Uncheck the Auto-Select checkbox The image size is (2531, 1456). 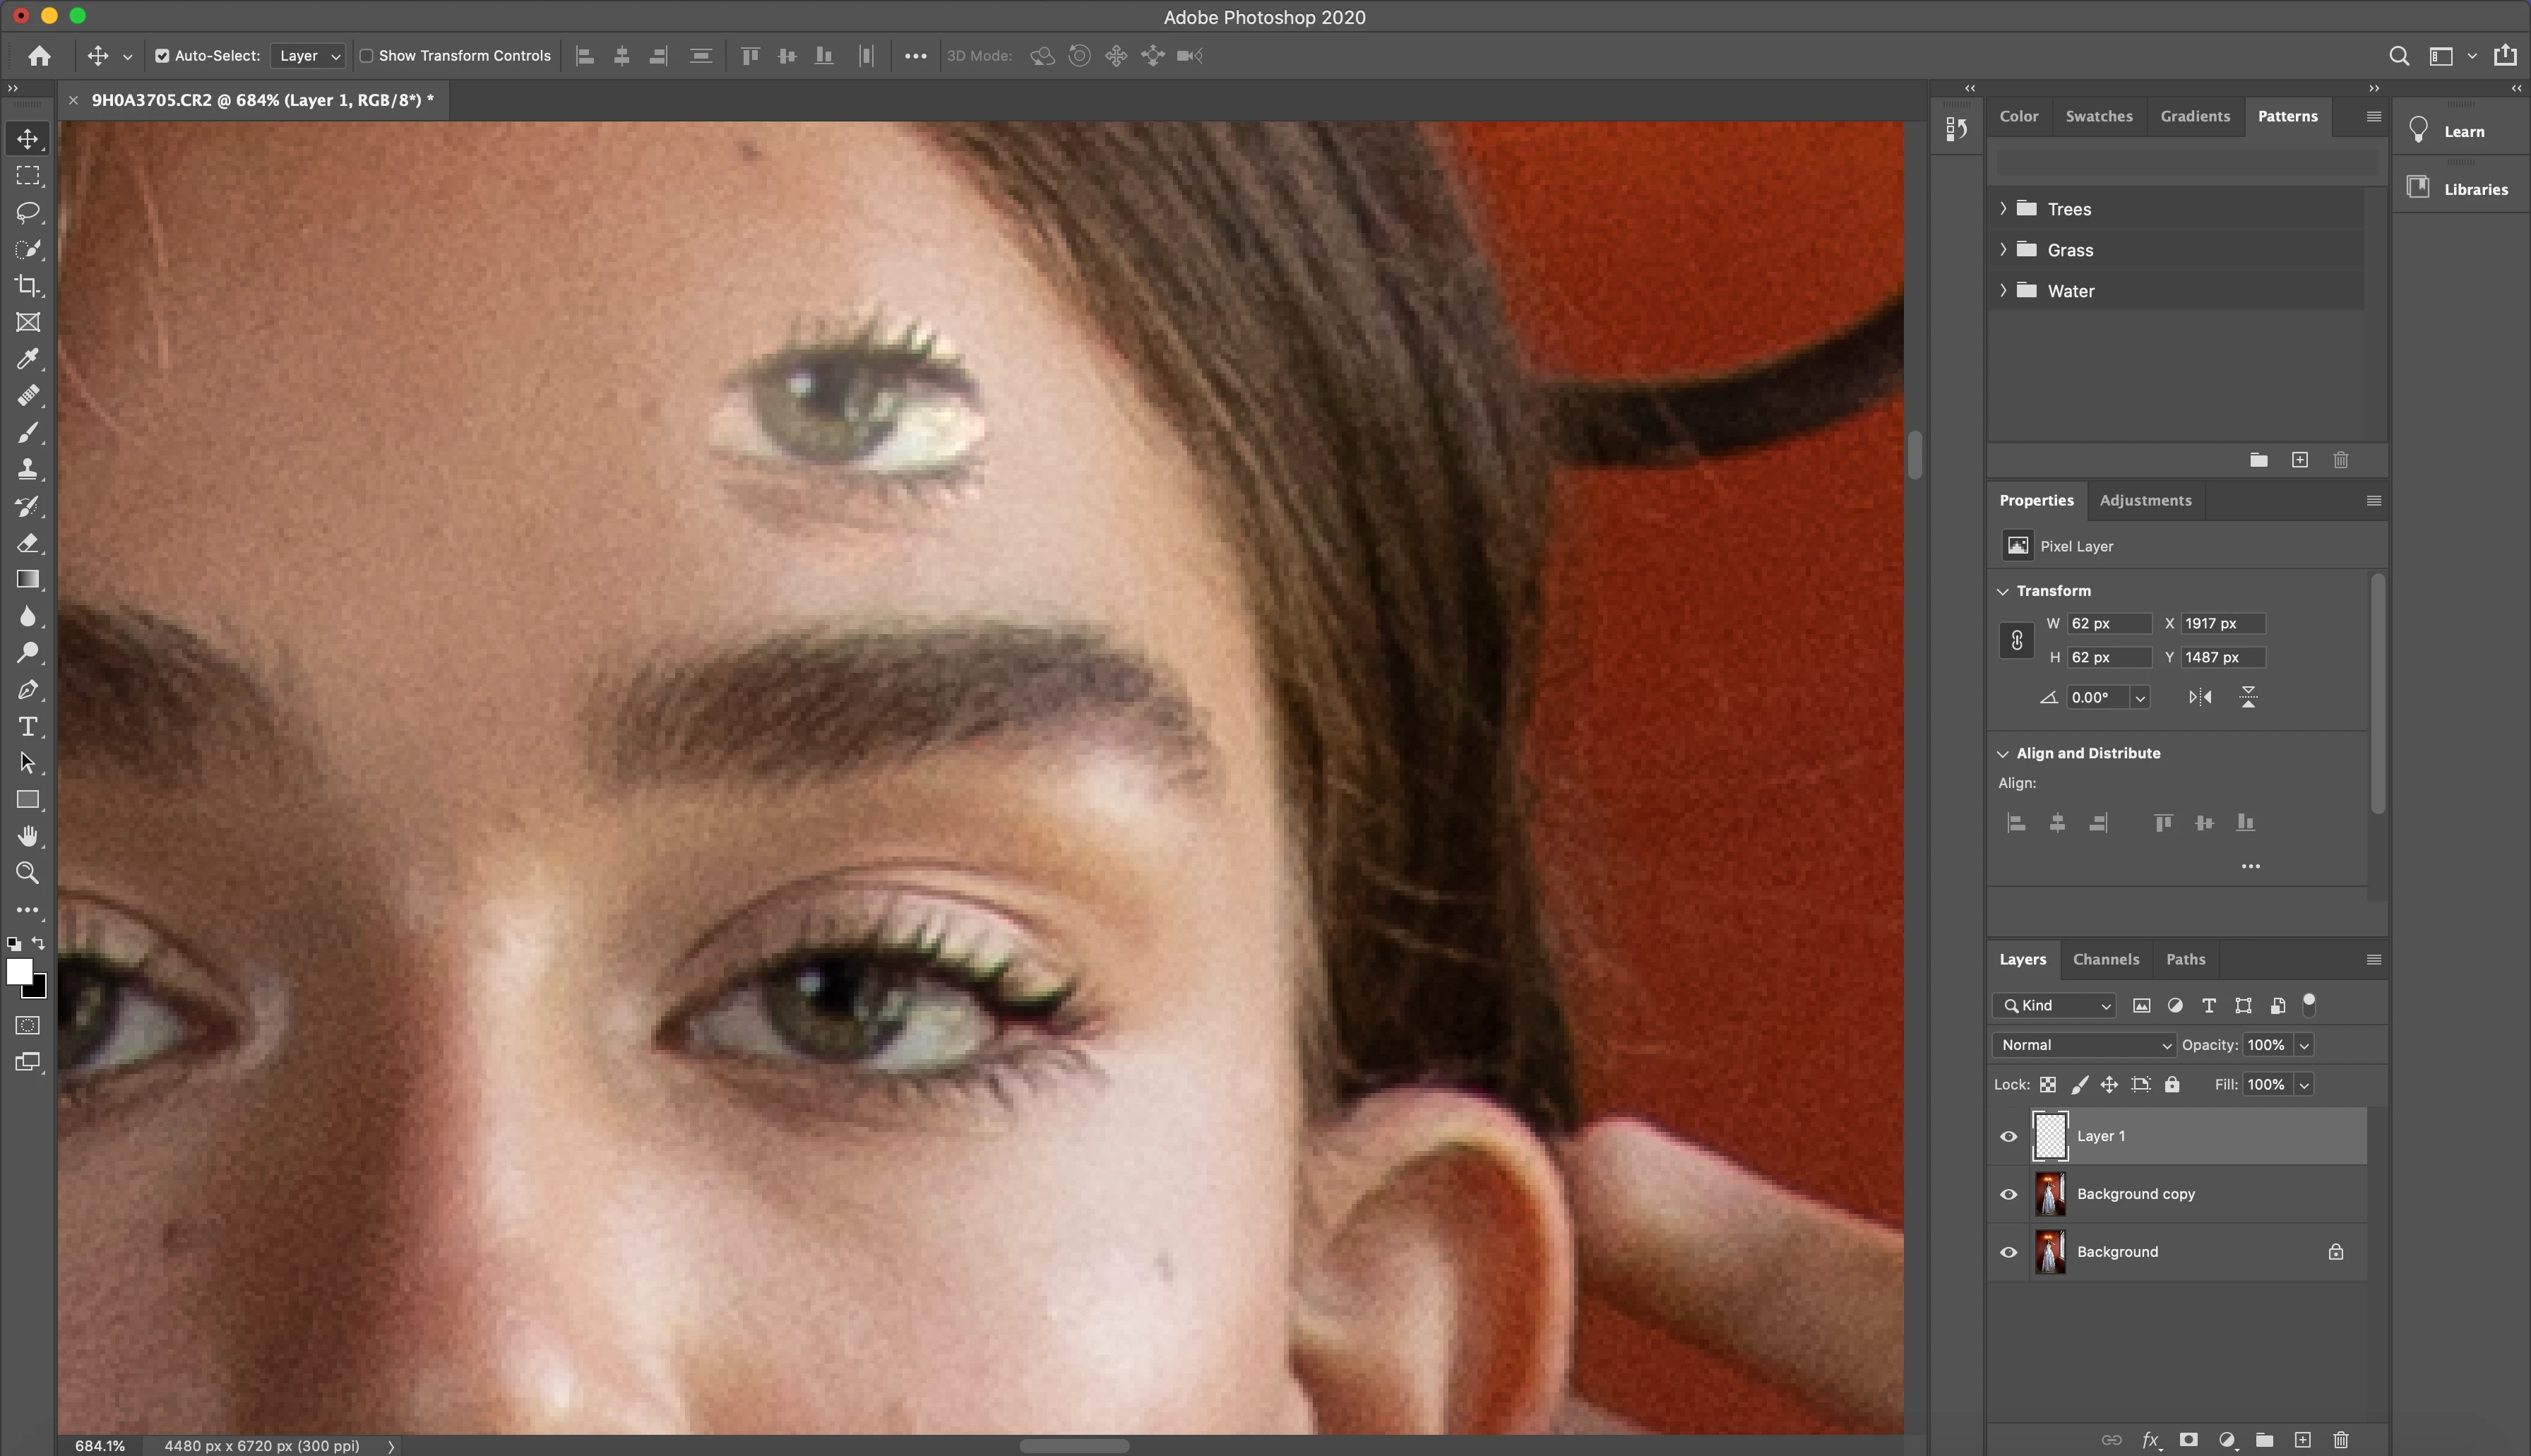click(162, 56)
